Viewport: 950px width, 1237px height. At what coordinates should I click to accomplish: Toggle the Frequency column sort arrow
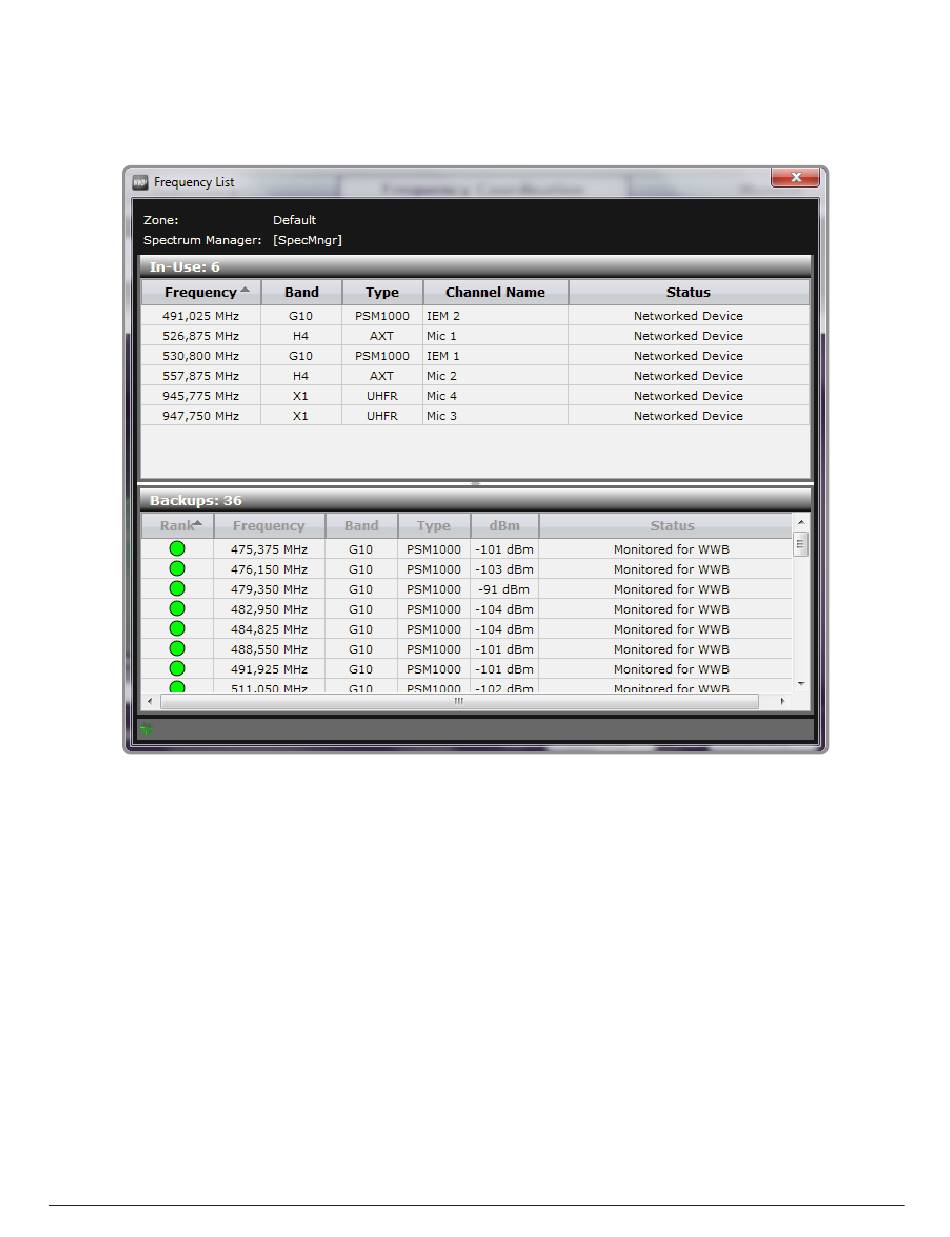[245, 290]
